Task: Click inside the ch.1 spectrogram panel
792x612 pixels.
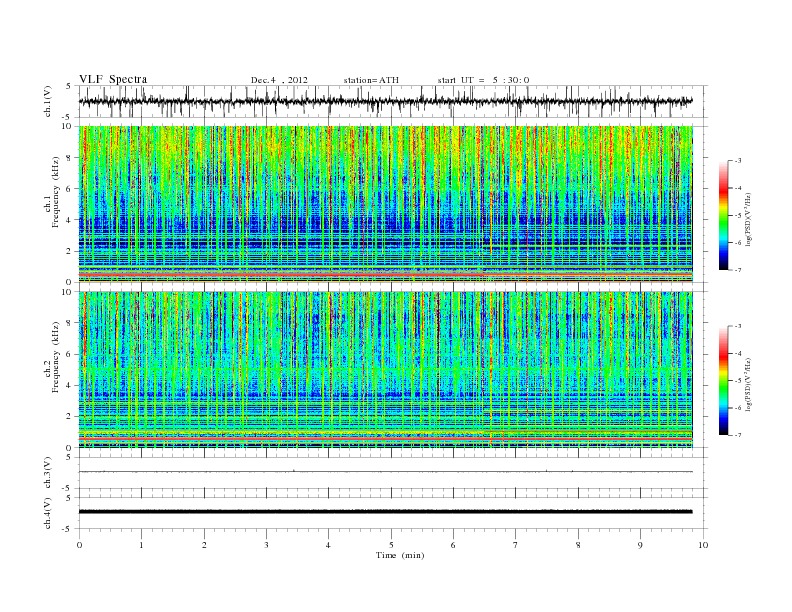Action: tap(385, 204)
